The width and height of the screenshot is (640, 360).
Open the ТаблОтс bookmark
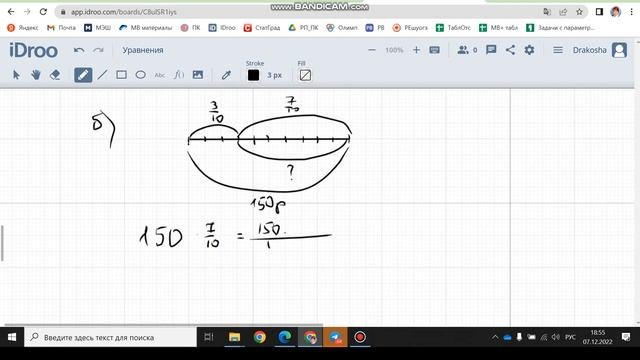pos(453,28)
